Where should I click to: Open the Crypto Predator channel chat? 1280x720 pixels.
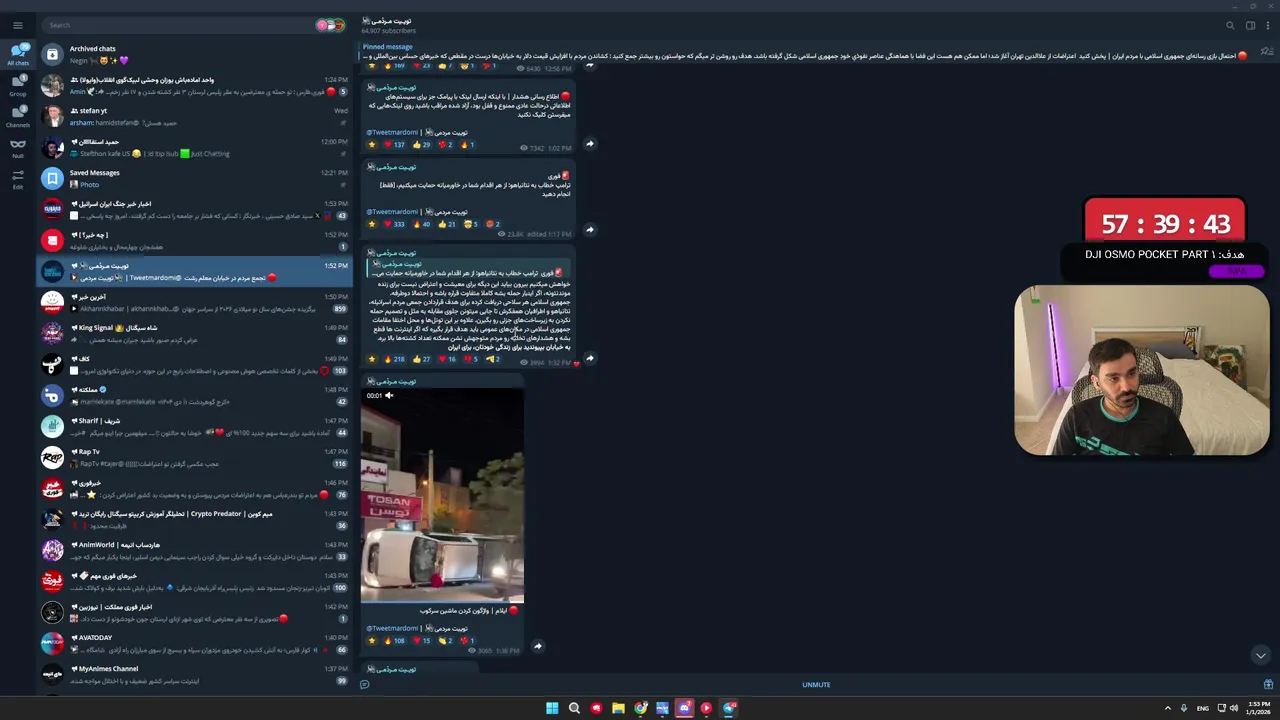point(195,519)
